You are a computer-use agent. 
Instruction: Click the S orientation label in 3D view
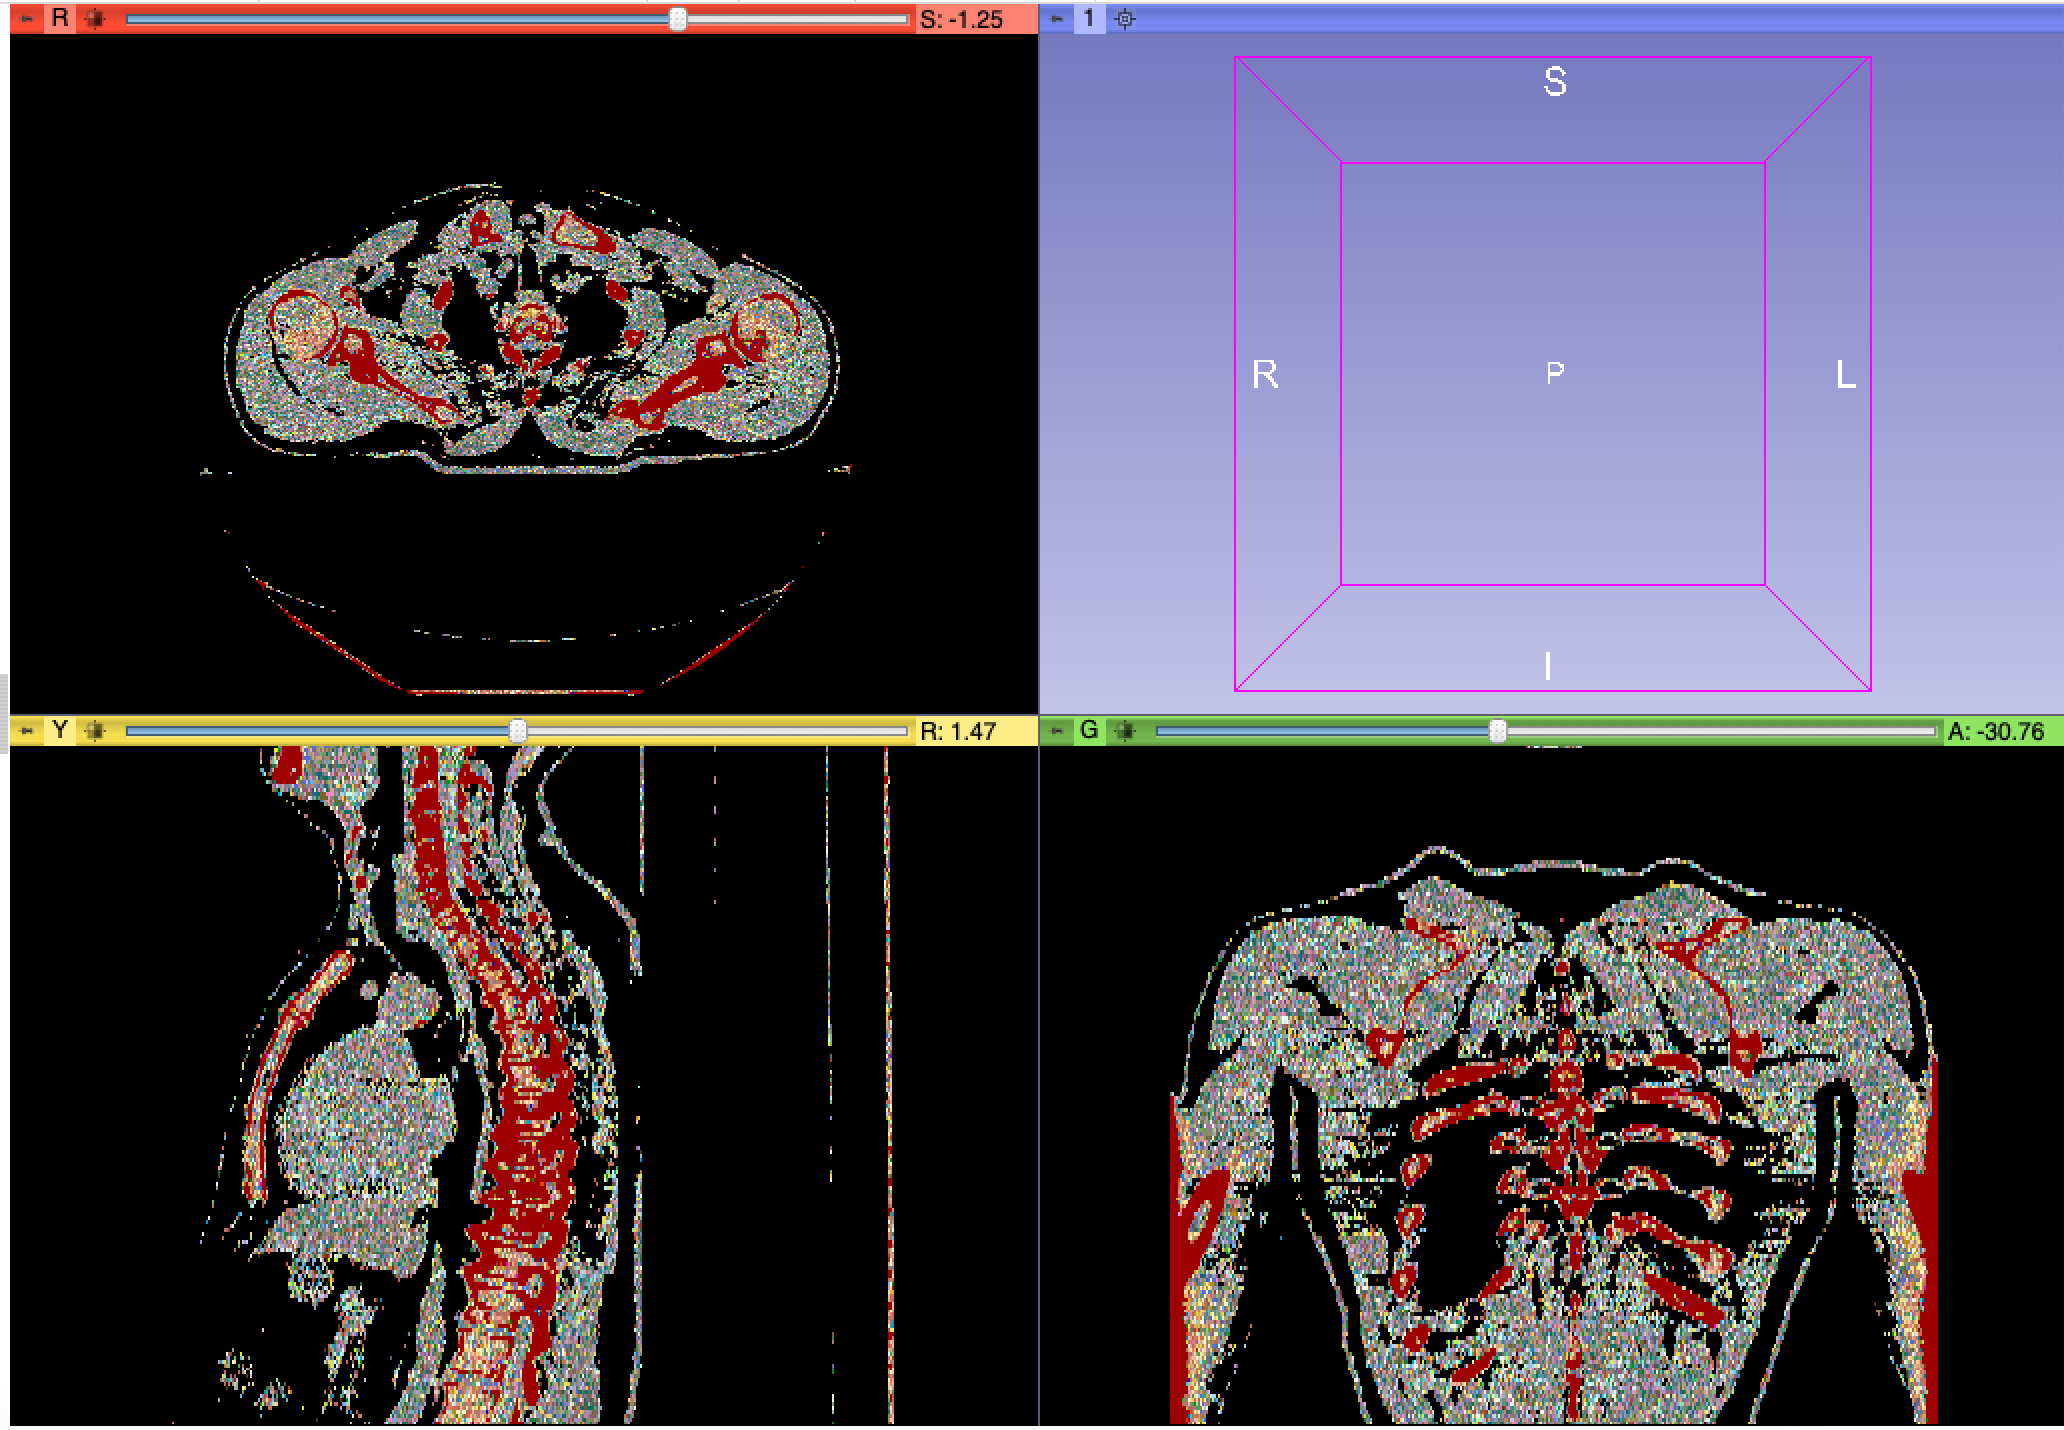[x=1554, y=82]
